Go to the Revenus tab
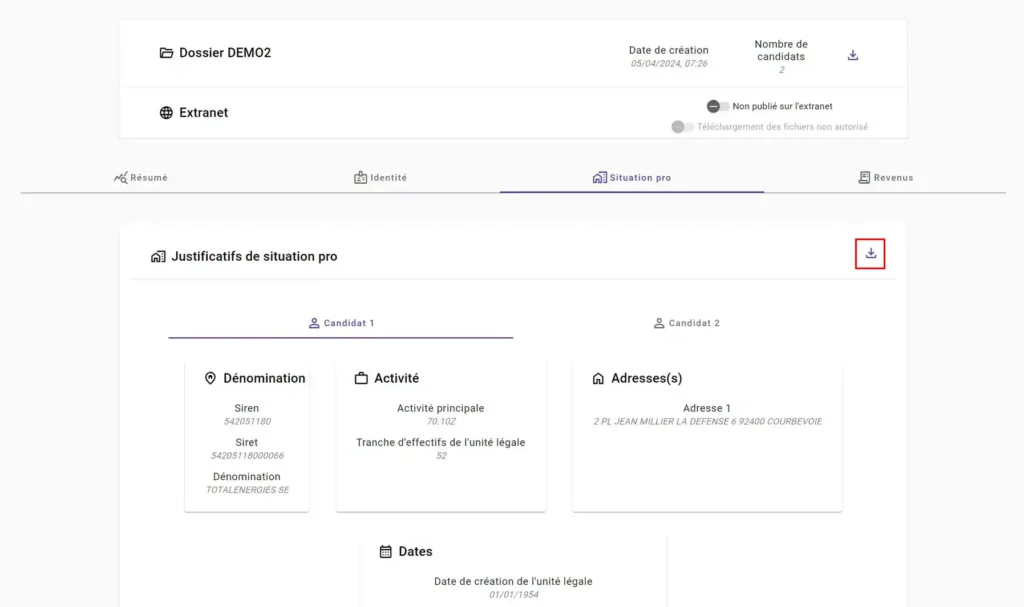Viewport: 1024px width, 607px height. pyautogui.click(x=886, y=178)
